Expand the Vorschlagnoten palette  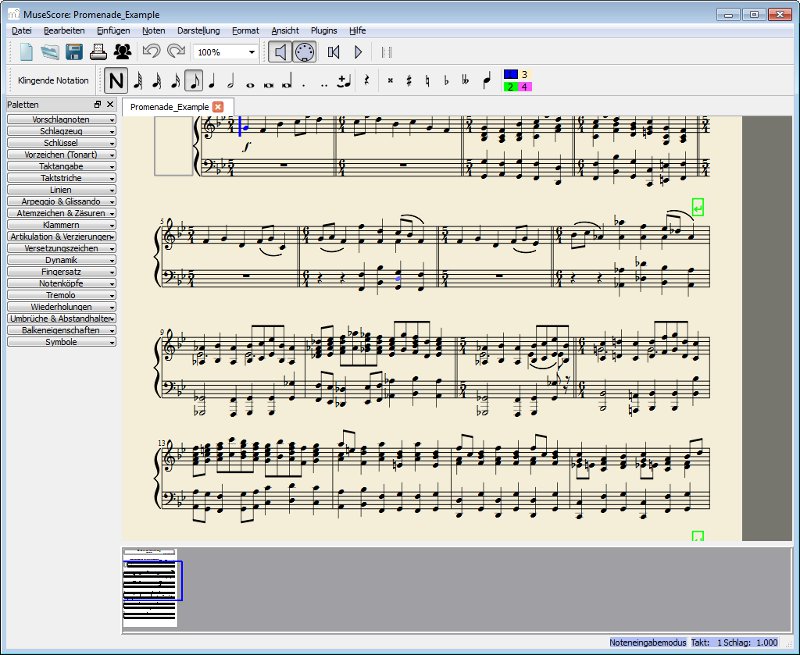[x=61, y=119]
